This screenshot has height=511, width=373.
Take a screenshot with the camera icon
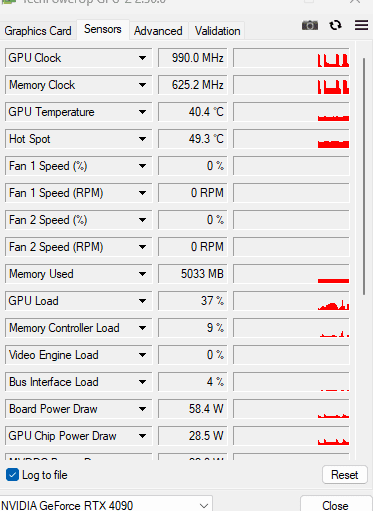click(x=310, y=25)
